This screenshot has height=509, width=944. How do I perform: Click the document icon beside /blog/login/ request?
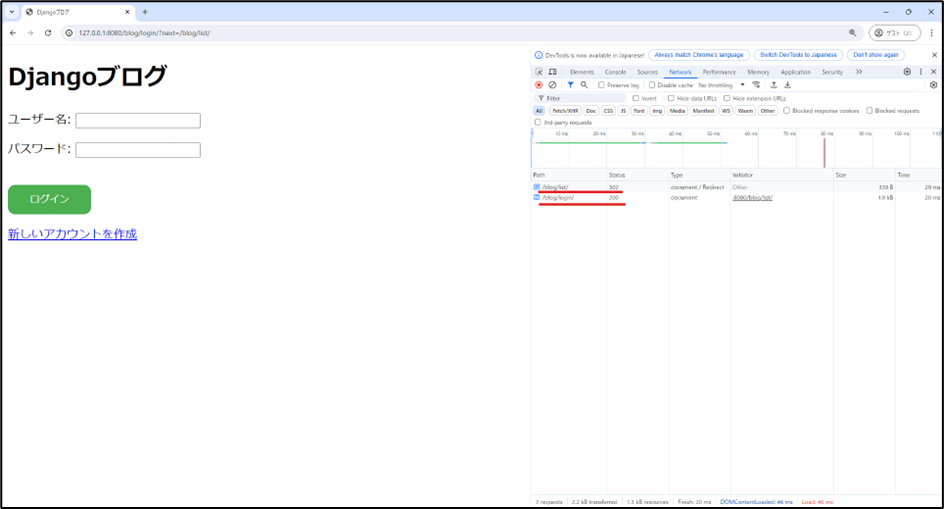tap(536, 198)
